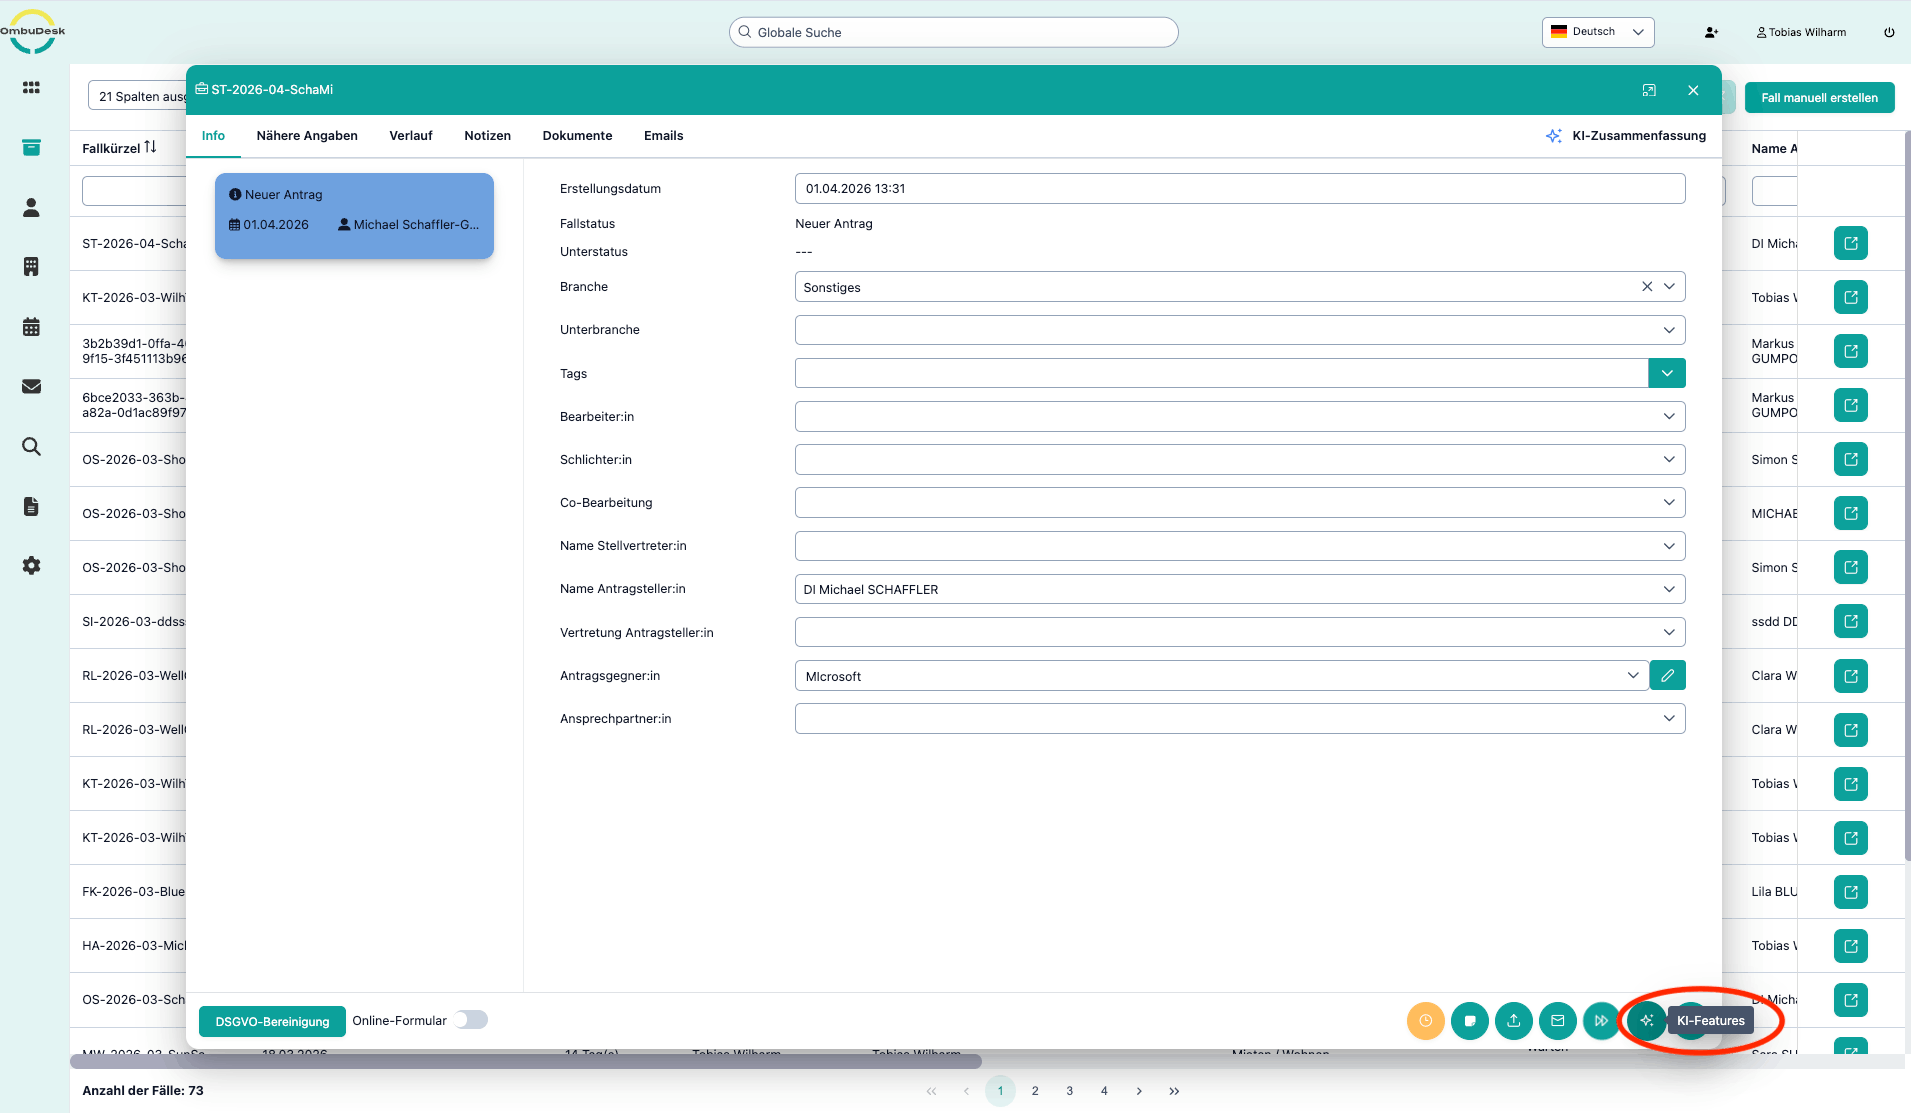Screen dimensions: 1911x1113
Task: Switch to the Verlauf tab
Action: [410, 136]
